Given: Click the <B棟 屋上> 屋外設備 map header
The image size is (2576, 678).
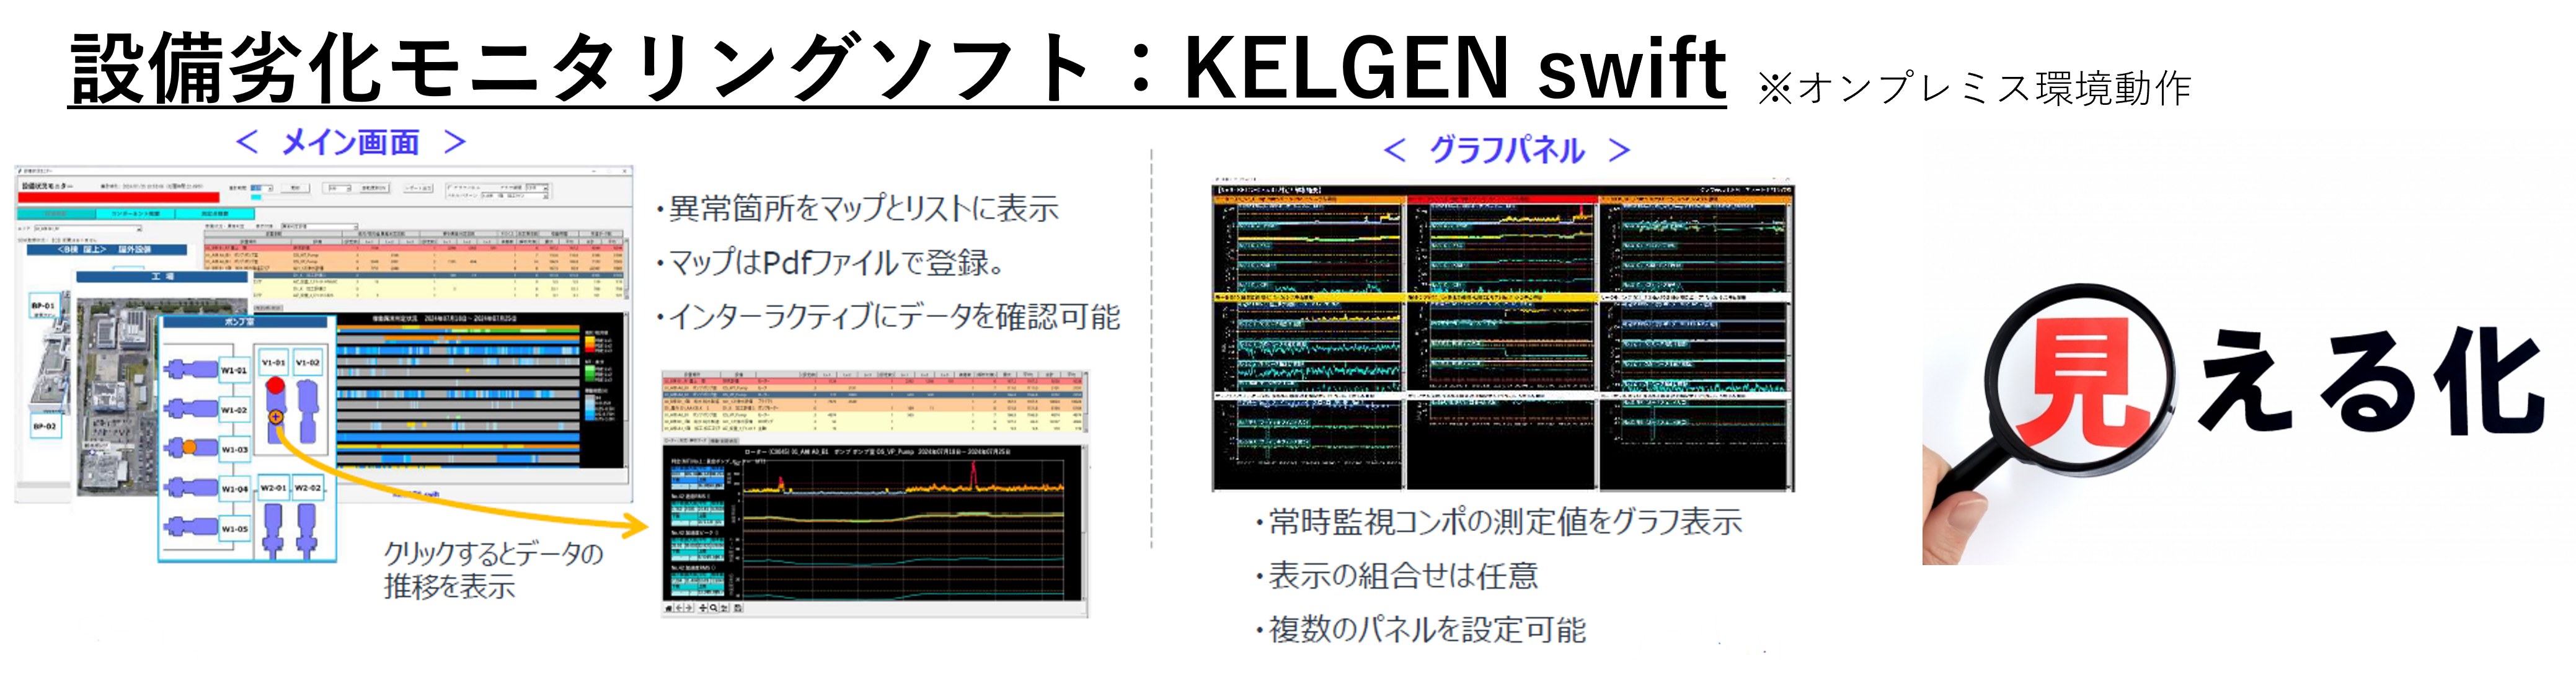Looking at the screenshot, I should click(107, 250).
